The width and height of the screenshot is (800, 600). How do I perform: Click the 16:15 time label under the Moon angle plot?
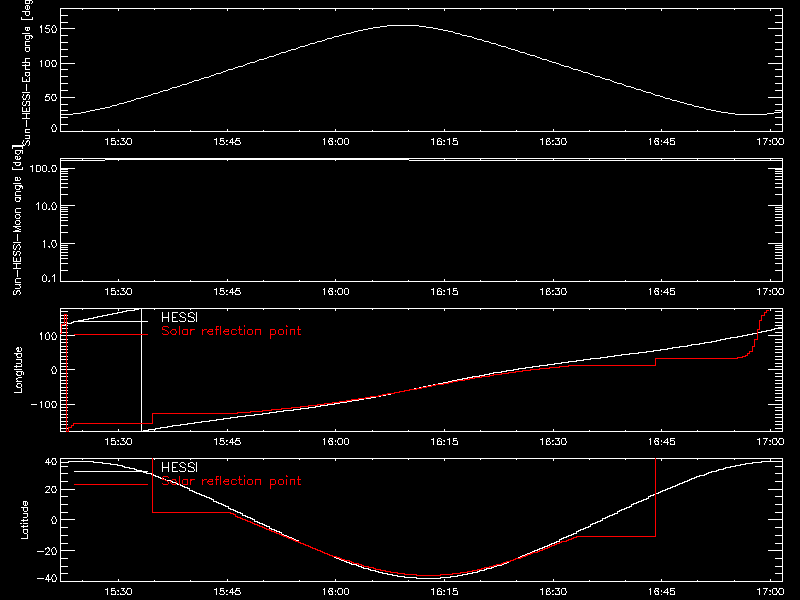[x=444, y=292]
